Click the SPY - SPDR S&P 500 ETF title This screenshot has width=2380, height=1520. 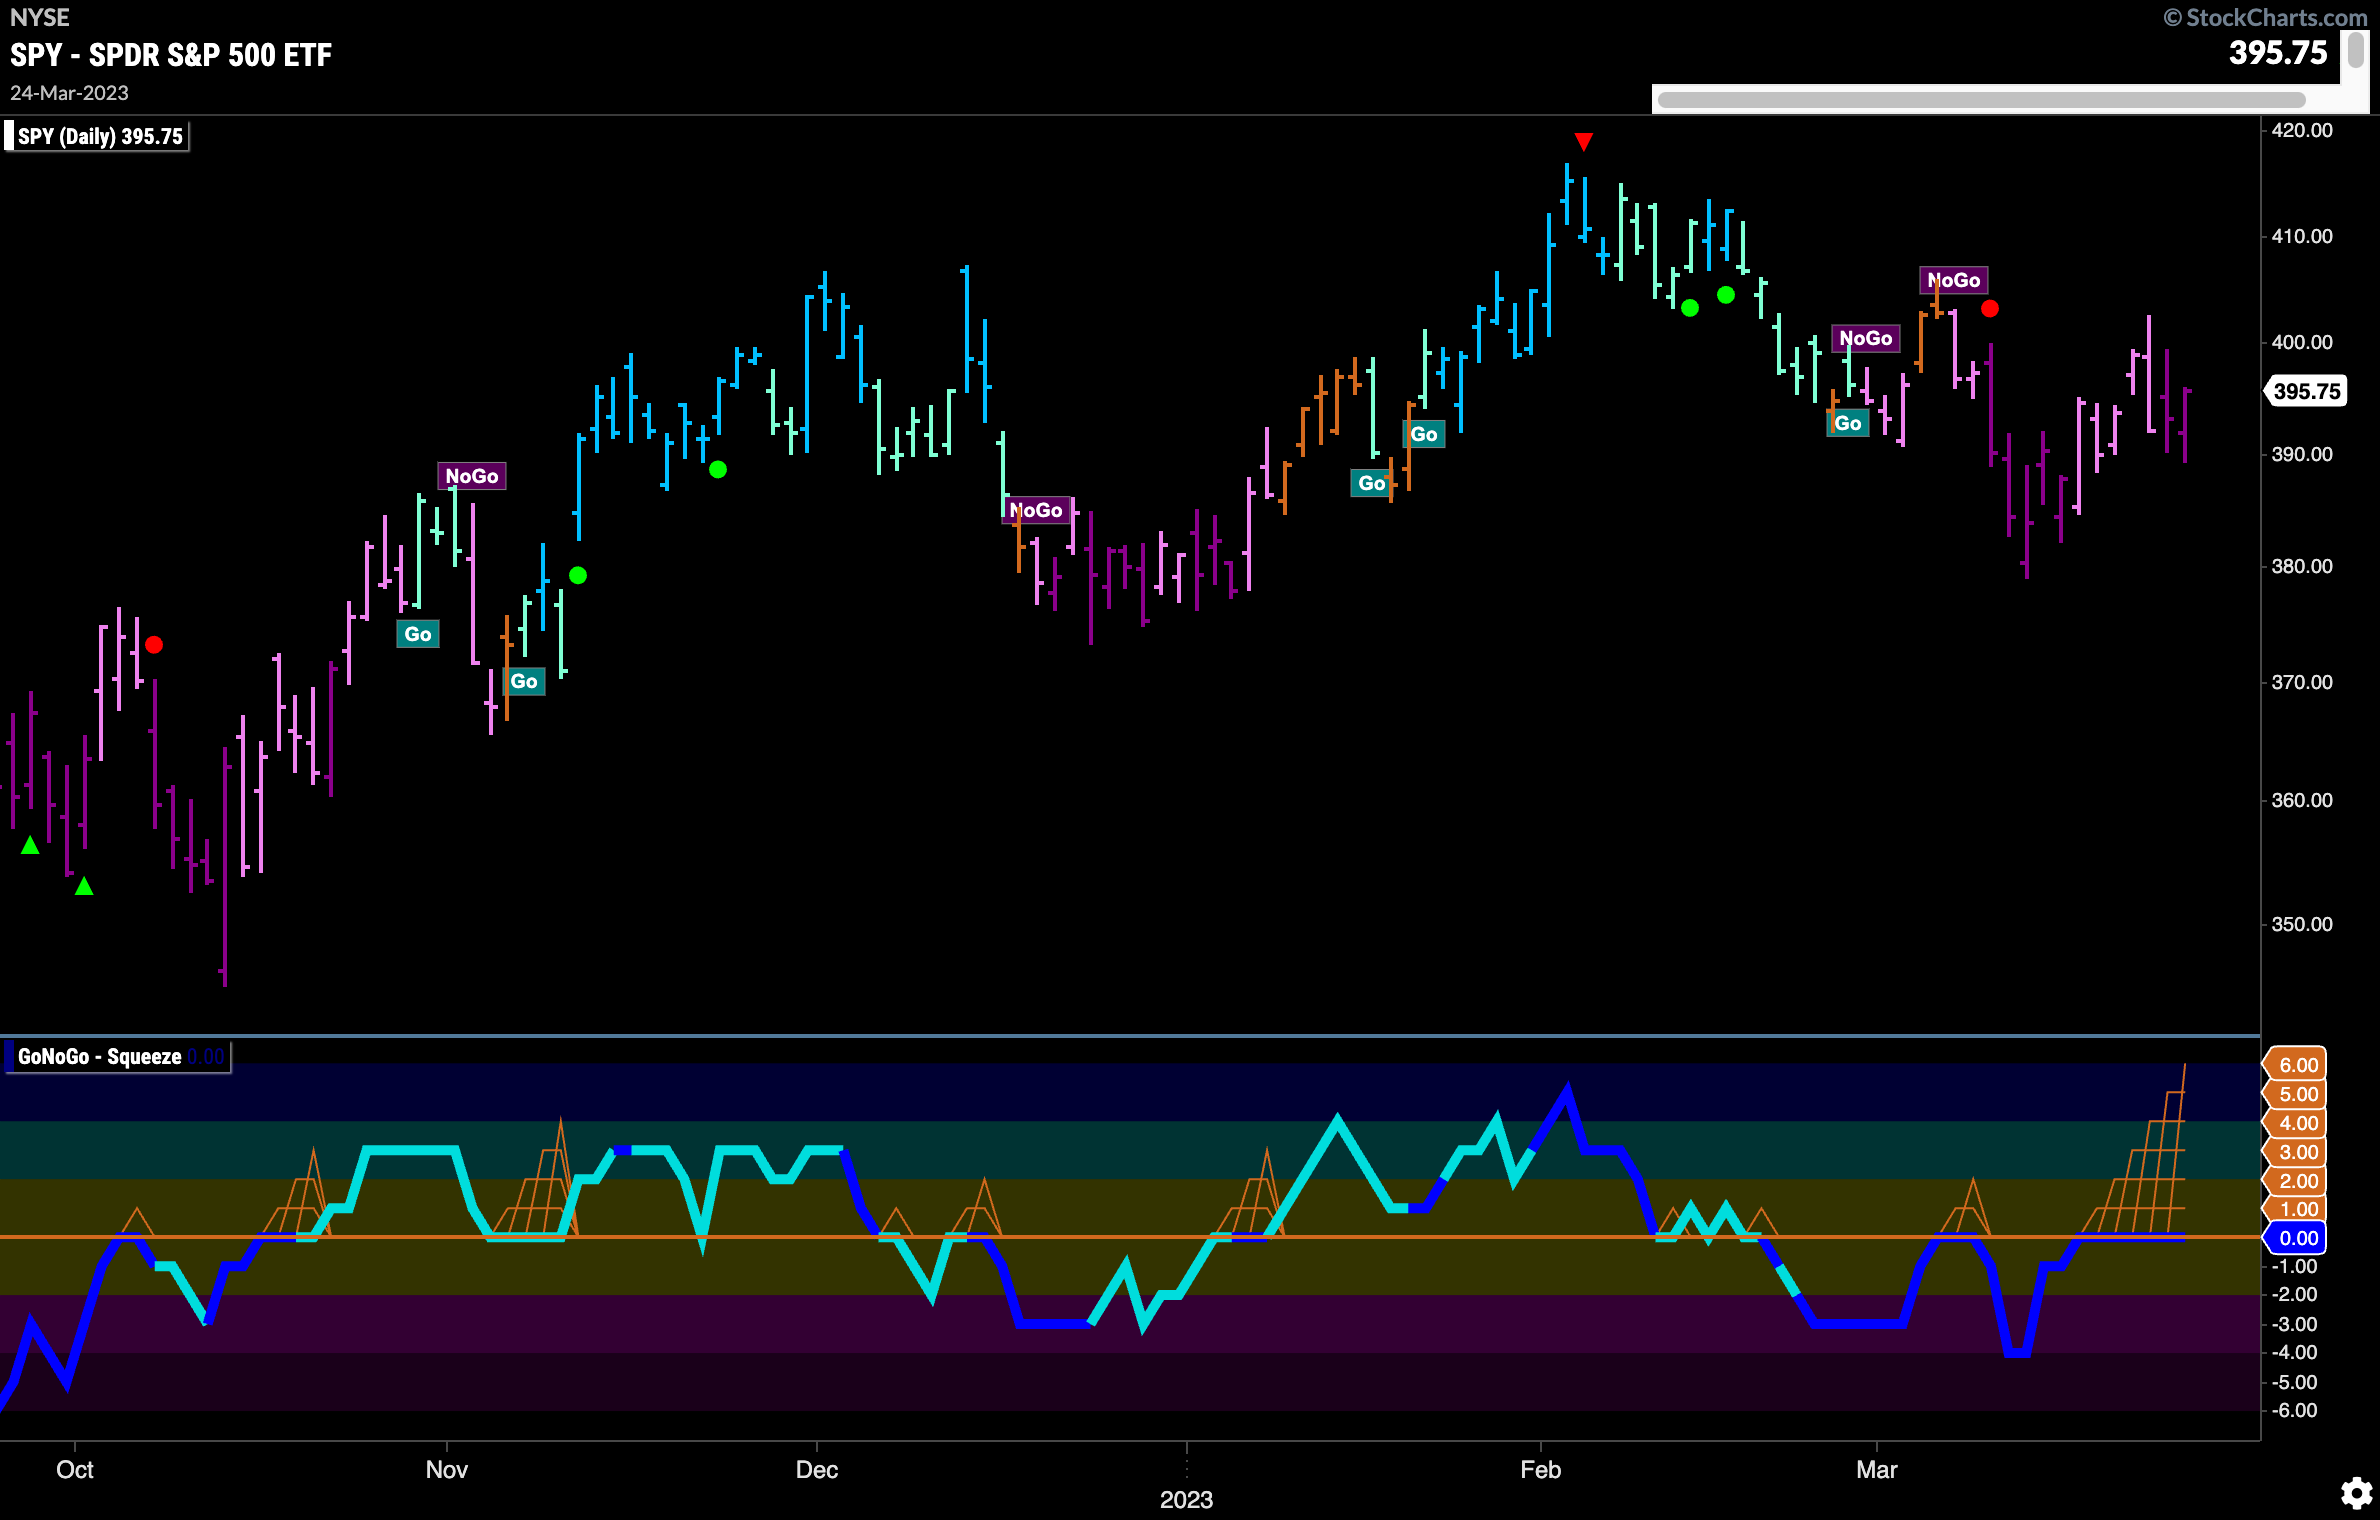point(171,55)
